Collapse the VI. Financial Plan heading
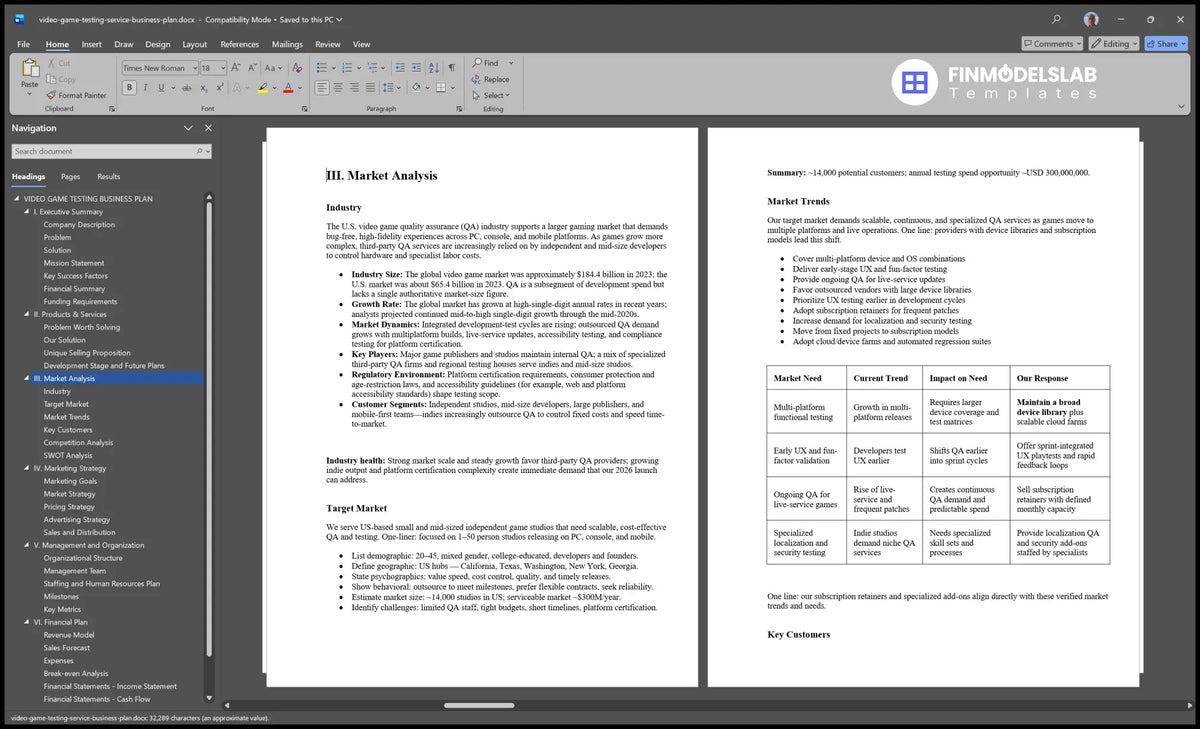The width and height of the screenshot is (1200, 729). click(x=27, y=622)
